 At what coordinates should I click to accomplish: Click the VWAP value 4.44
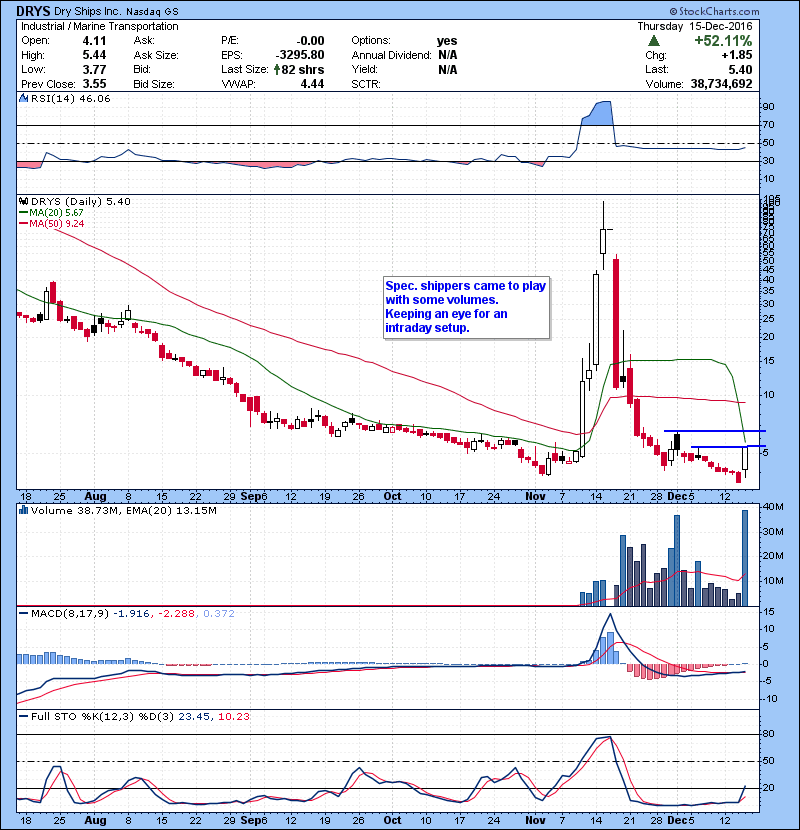click(312, 84)
